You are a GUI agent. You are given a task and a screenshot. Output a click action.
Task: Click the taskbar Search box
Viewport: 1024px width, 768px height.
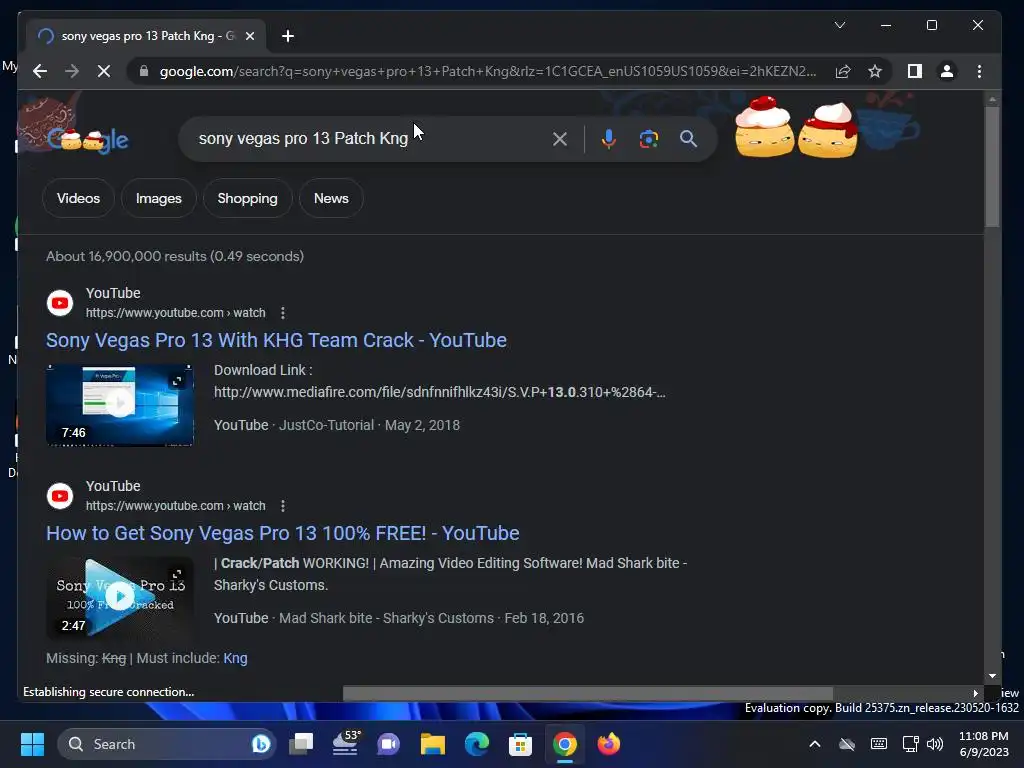[x=167, y=744]
